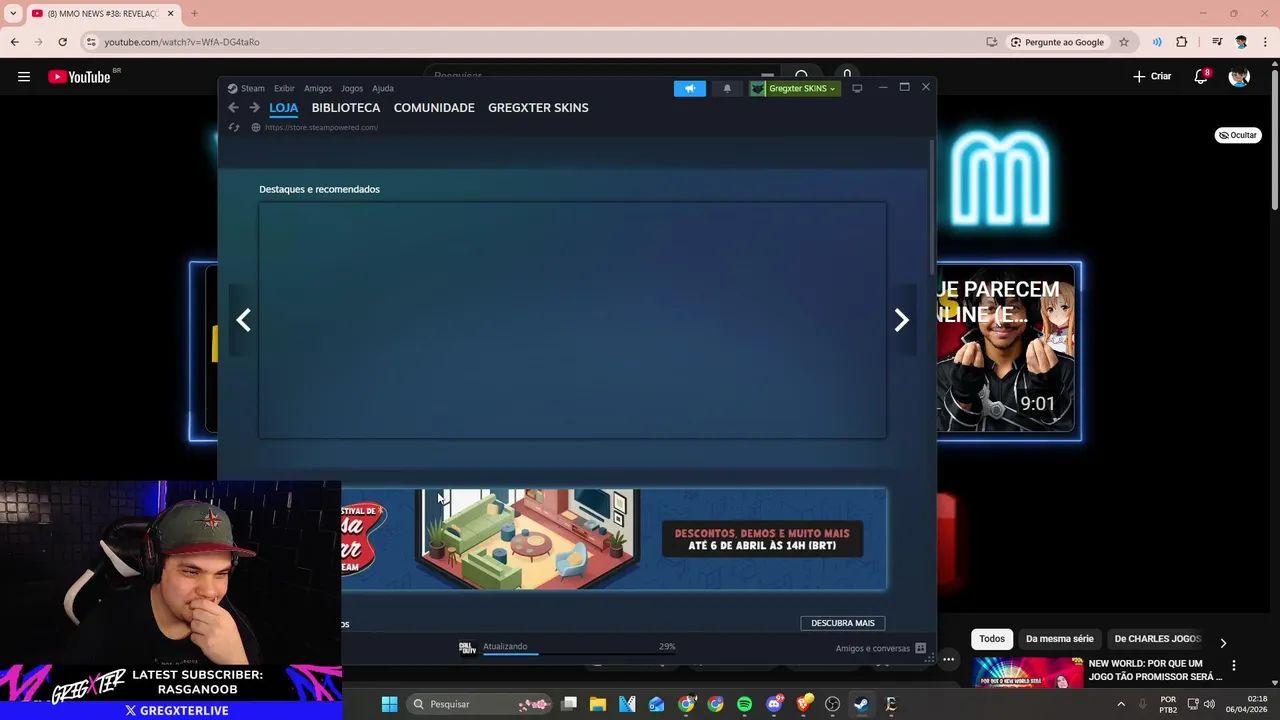Show hidden system tray icons
The image size is (1280, 720).
[1120, 704]
